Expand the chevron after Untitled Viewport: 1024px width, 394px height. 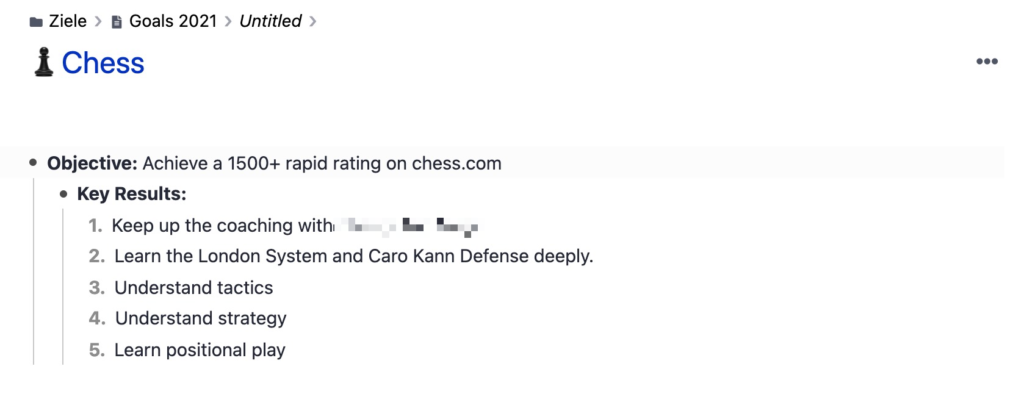tap(313, 22)
